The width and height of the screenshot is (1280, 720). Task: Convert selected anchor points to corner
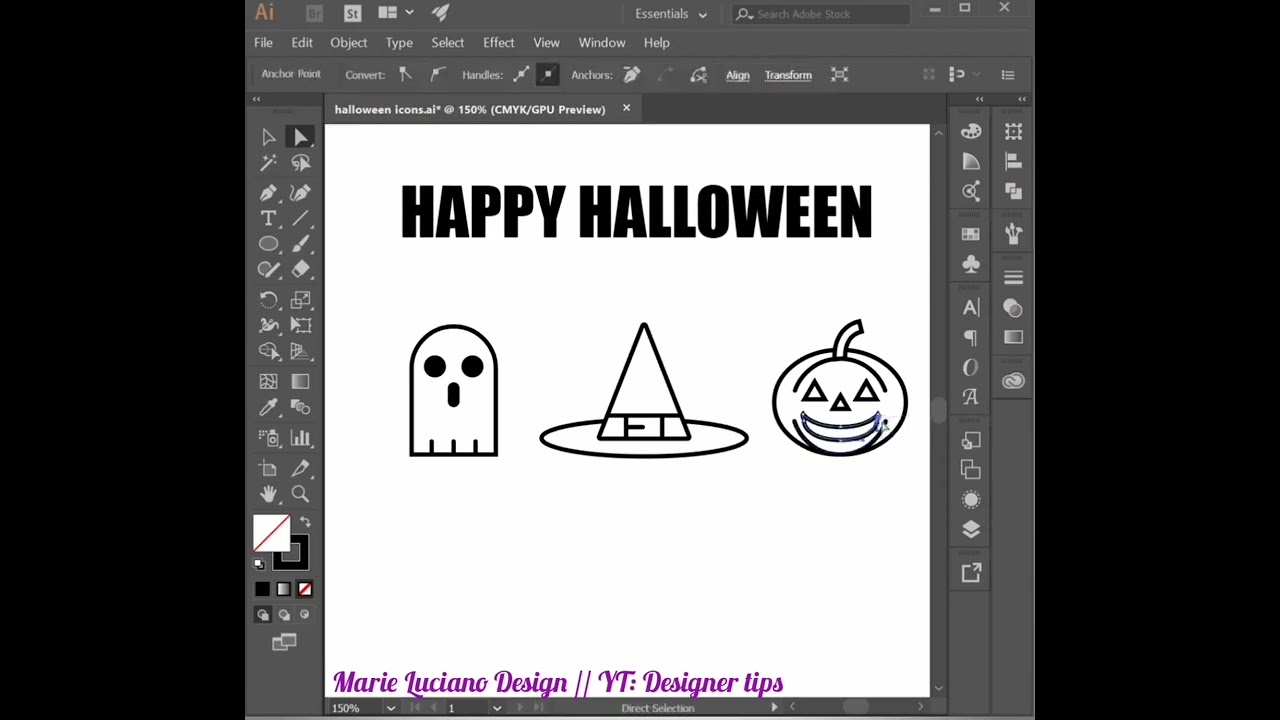(x=405, y=75)
